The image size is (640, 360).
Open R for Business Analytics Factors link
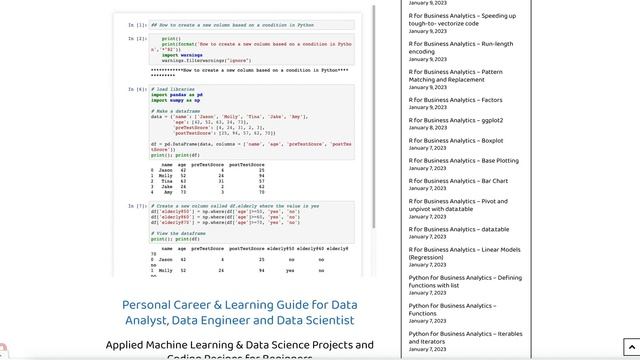click(x=456, y=100)
